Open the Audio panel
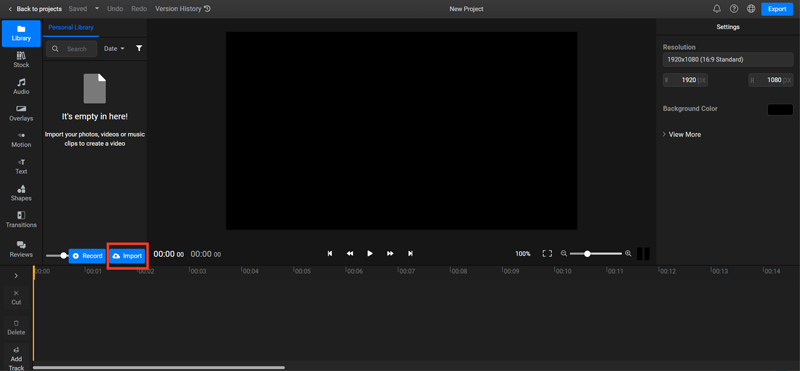This screenshot has width=800, height=371. point(21,86)
